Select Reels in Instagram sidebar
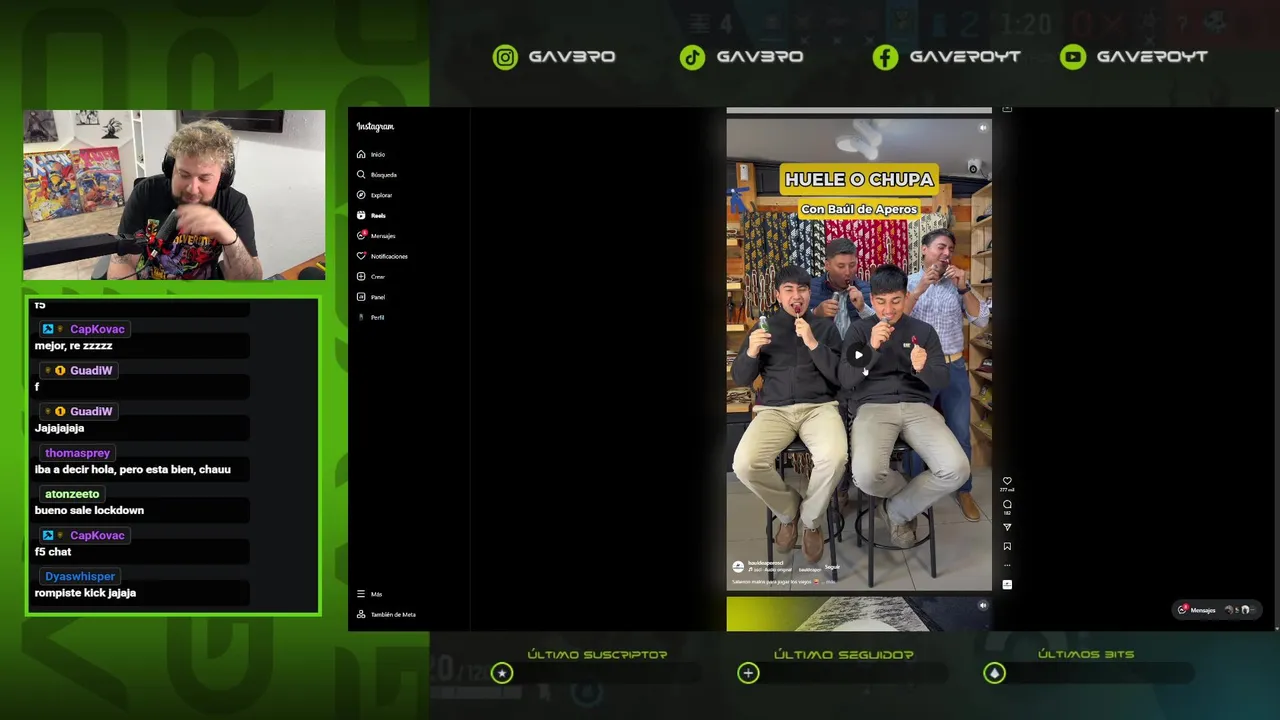Image resolution: width=1280 pixels, height=720 pixels. (371, 215)
